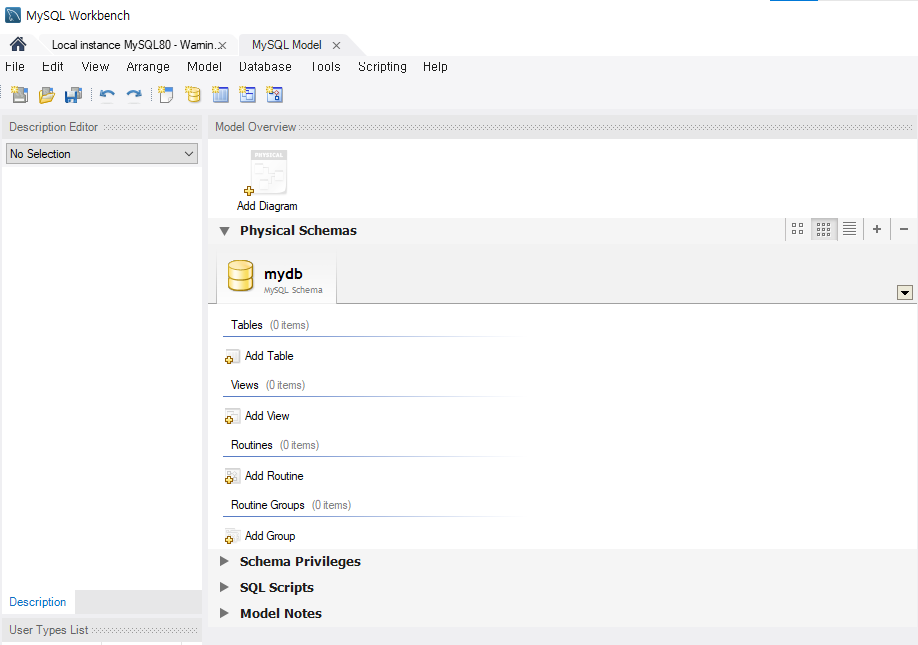Click the Add View icon
The height and width of the screenshot is (645, 918).
[232, 416]
